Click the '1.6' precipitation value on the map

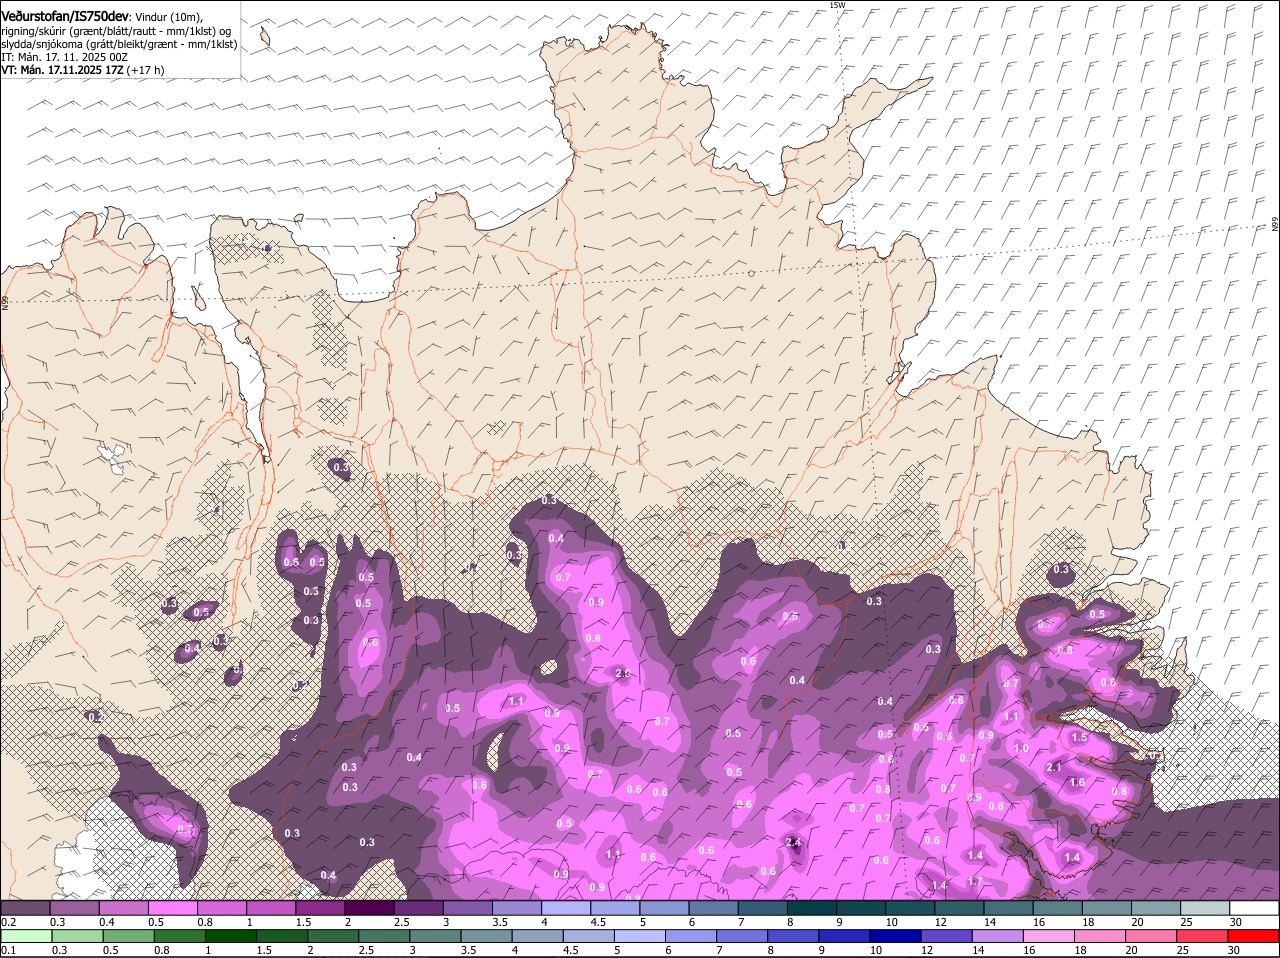click(x=1077, y=783)
